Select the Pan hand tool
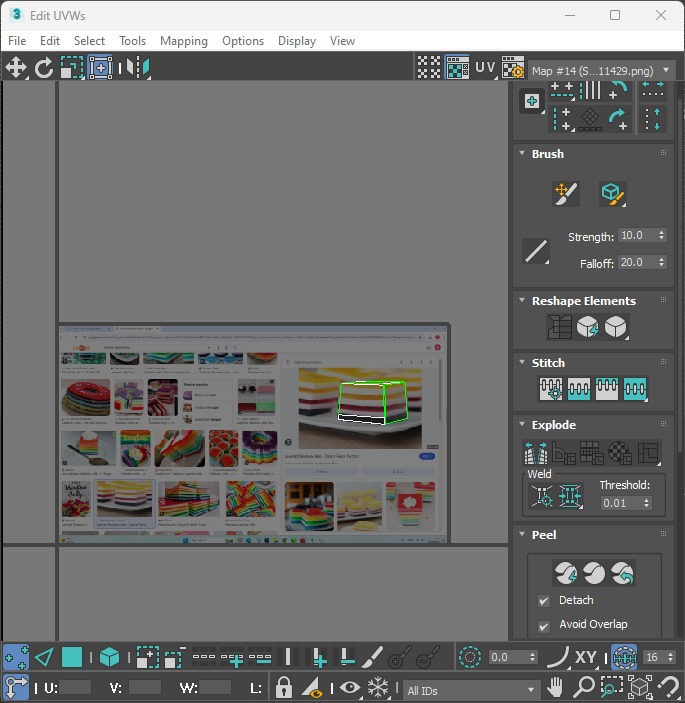The image size is (685, 703). coord(555,687)
